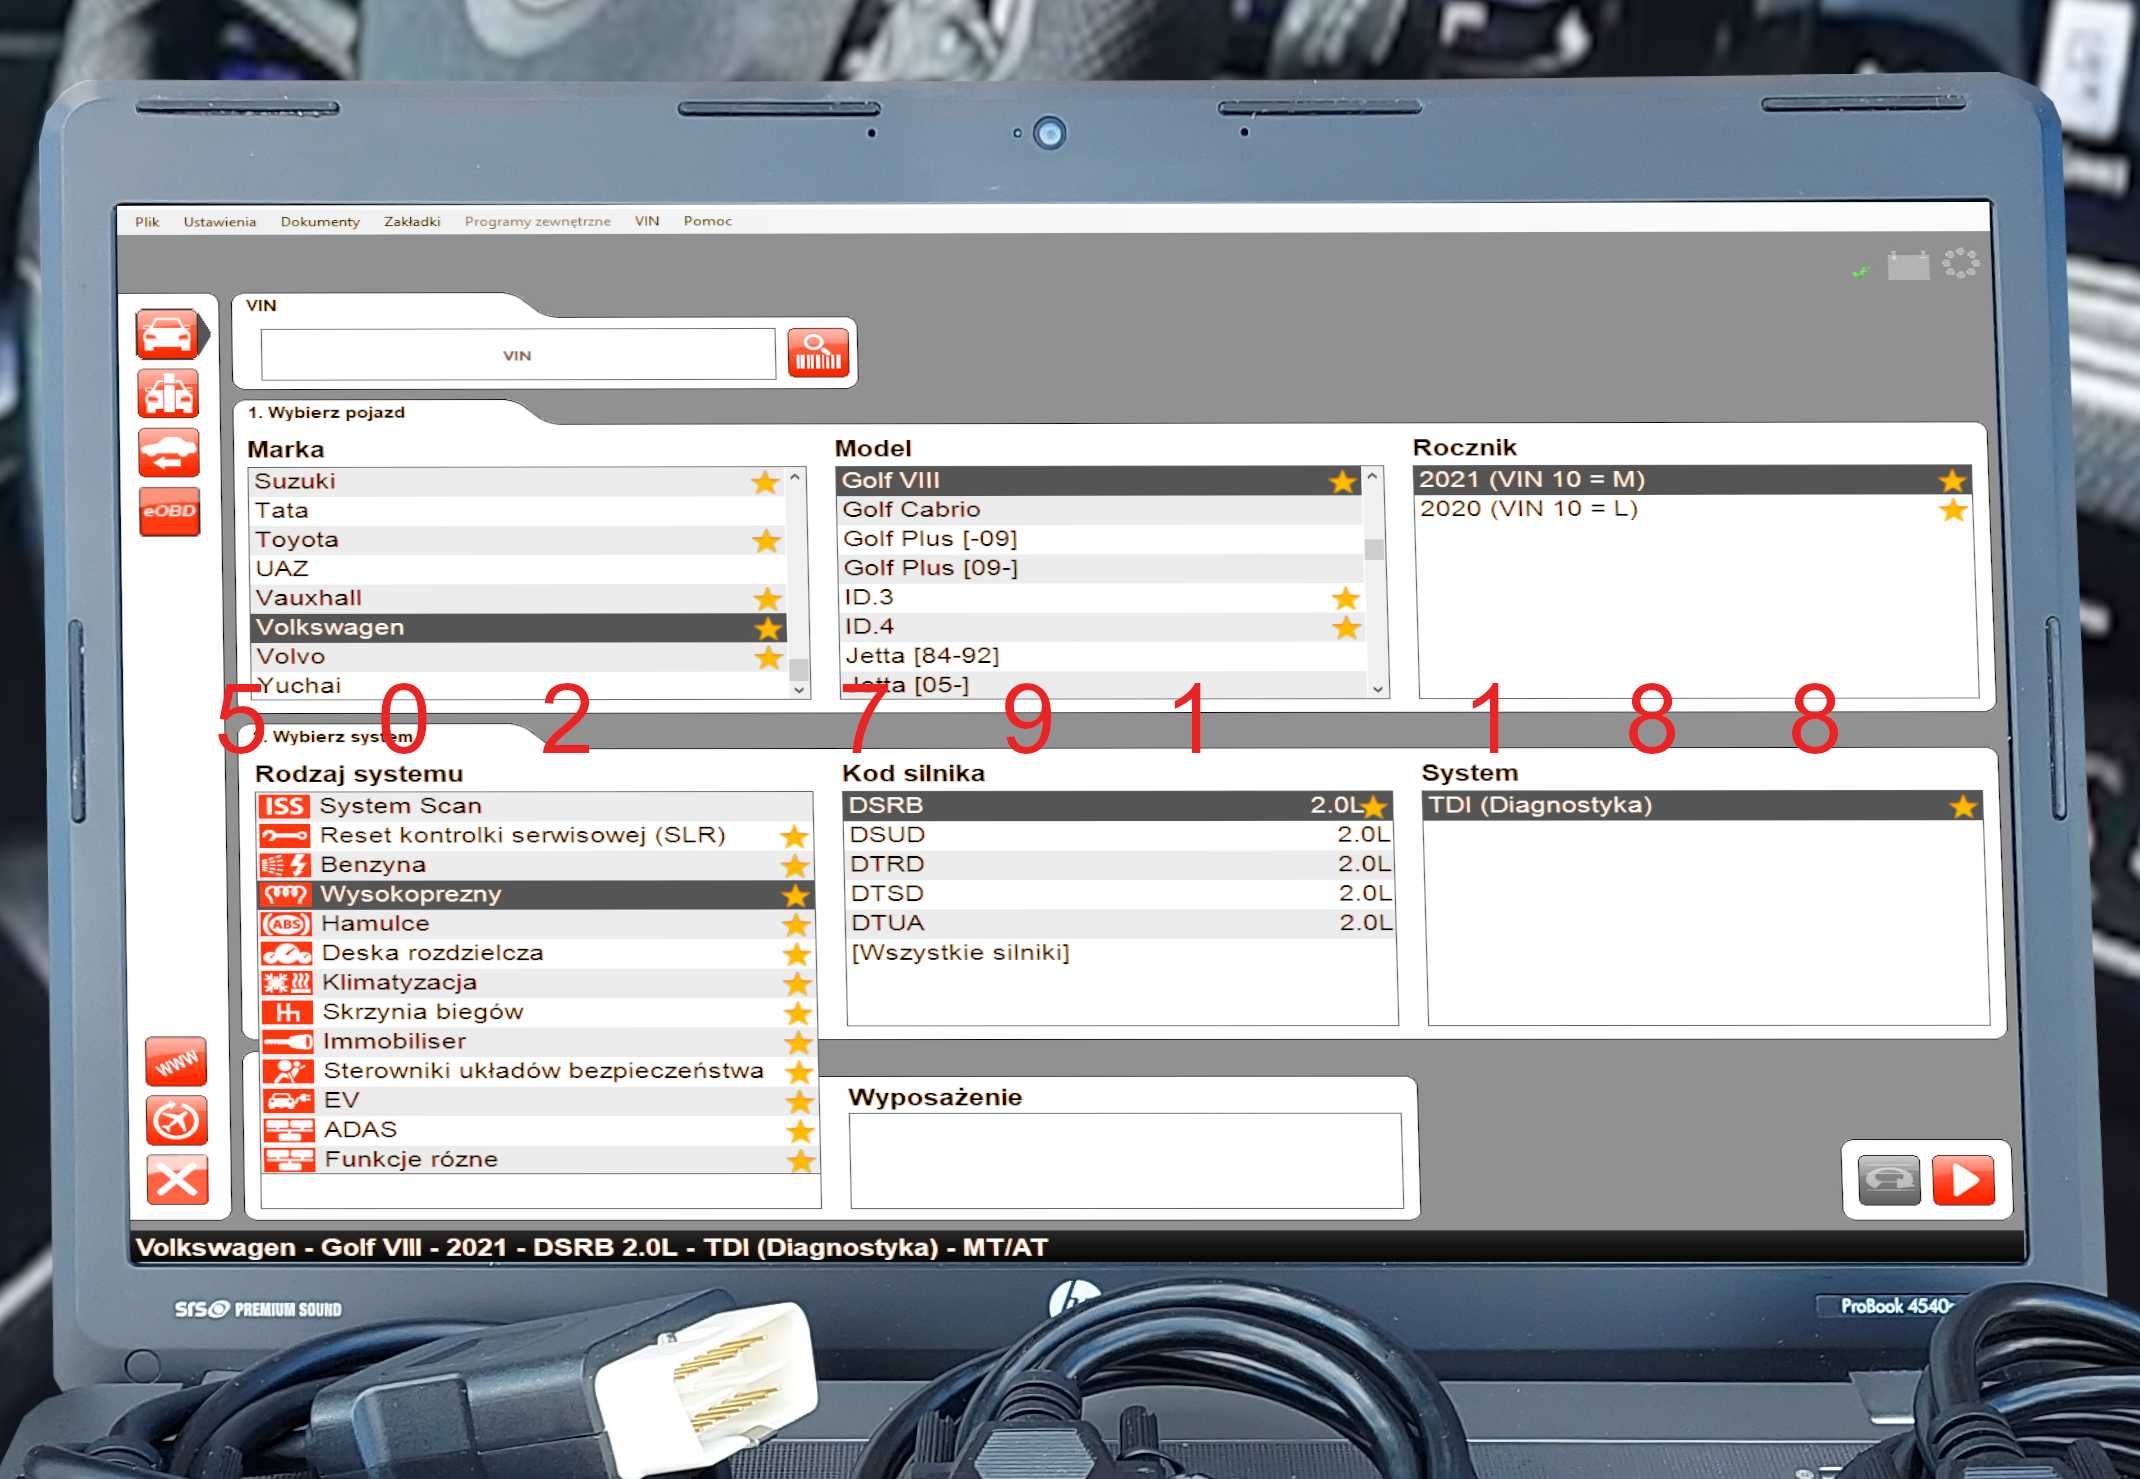This screenshot has width=2140, height=1479.
Task: Toggle favorite star for Toyota brand
Action: [766, 541]
